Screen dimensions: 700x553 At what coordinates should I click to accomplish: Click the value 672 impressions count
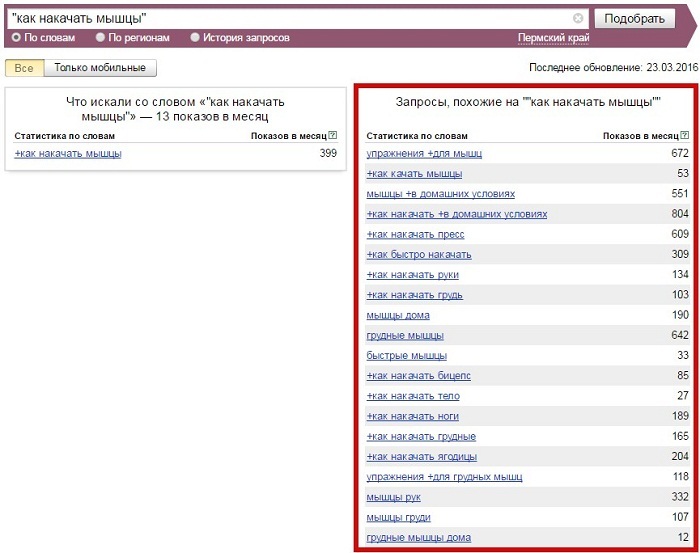click(680, 153)
